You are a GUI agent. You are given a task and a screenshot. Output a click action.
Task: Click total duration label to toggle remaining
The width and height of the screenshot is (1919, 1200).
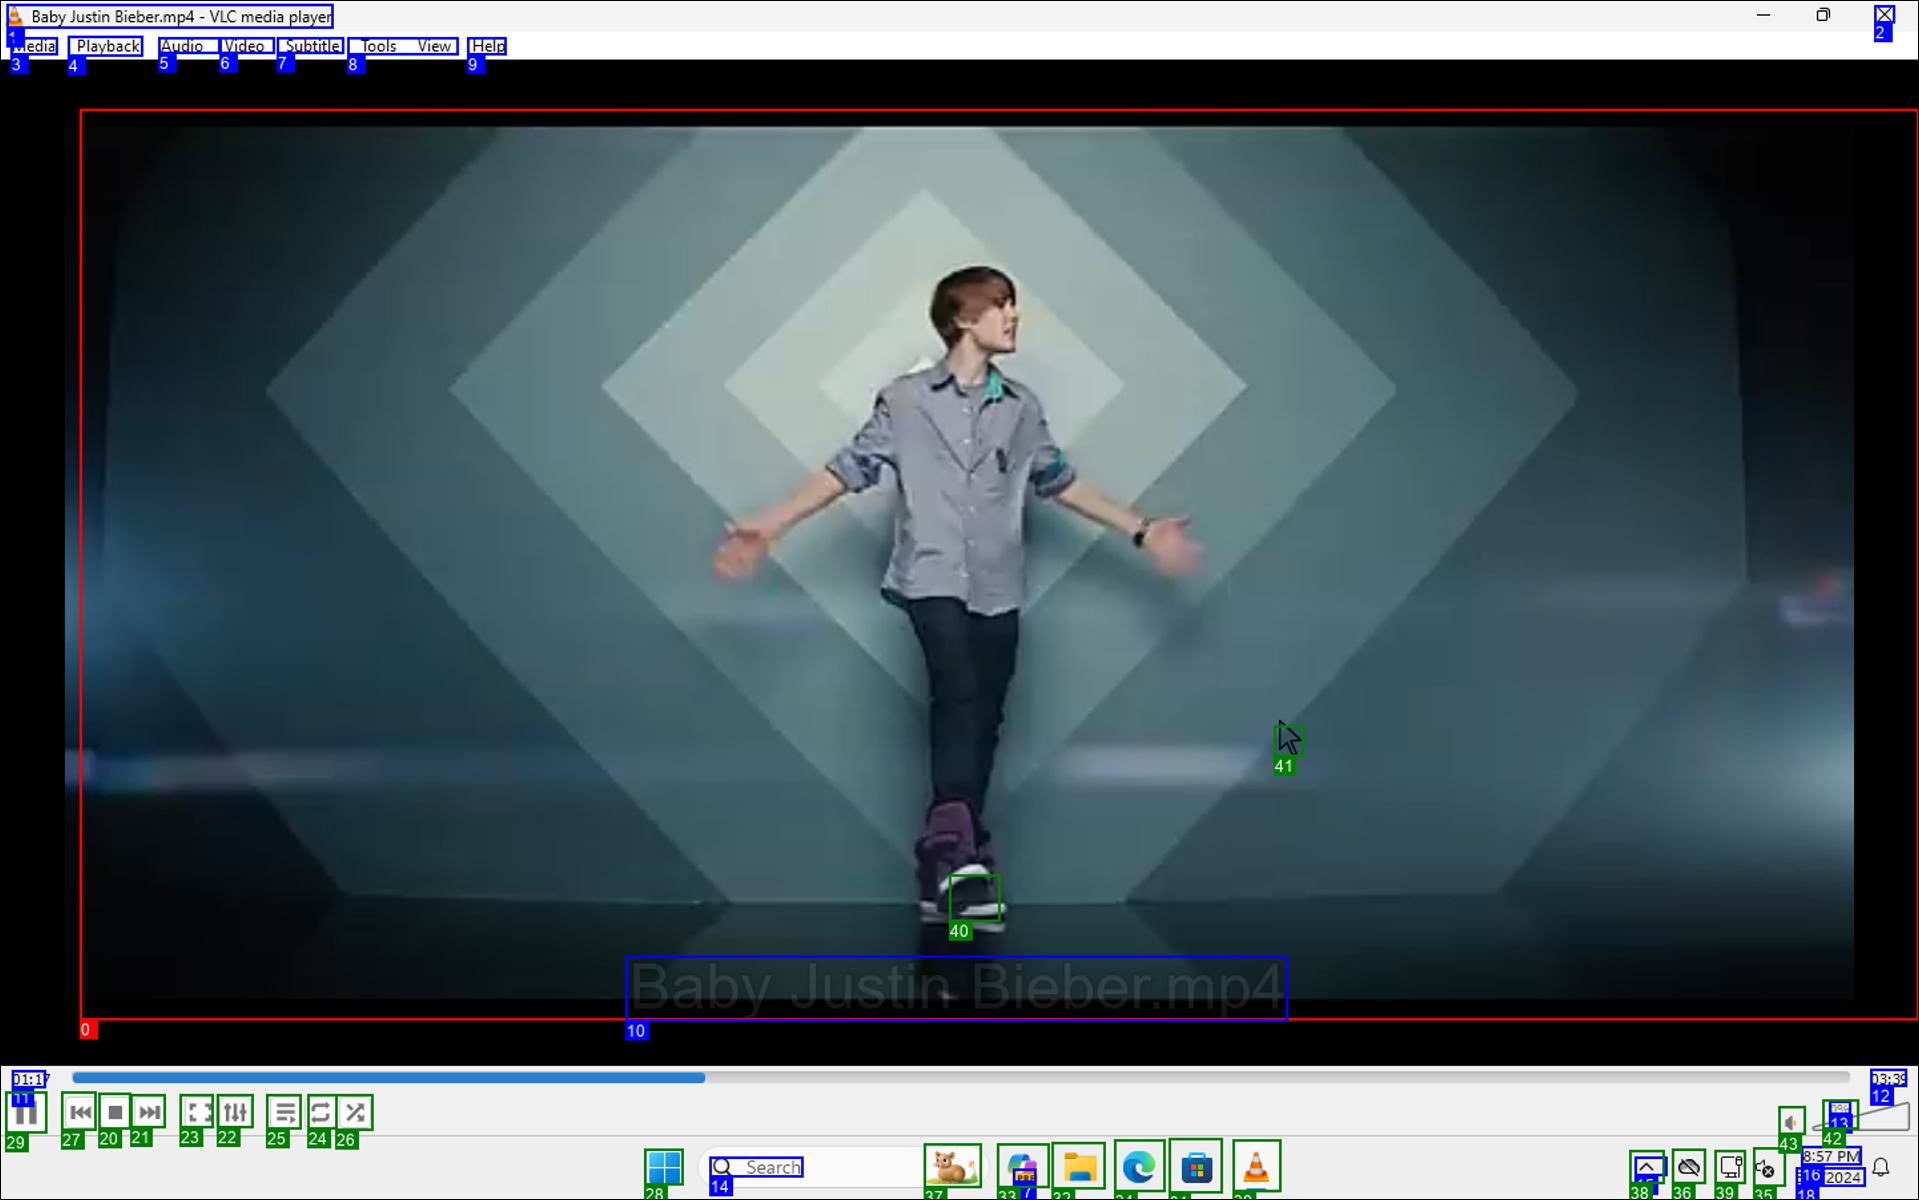[x=1887, y=1079]
